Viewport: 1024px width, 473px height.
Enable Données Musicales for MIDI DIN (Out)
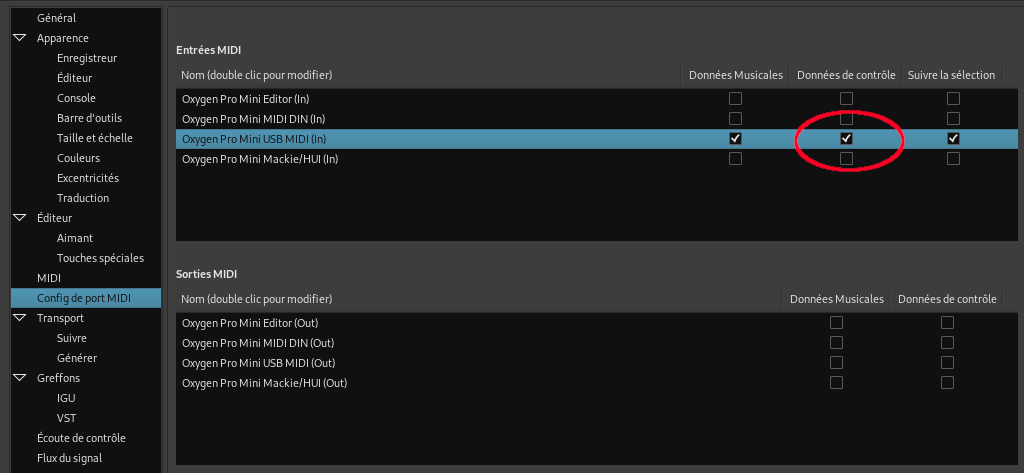(x=836, y=343)
